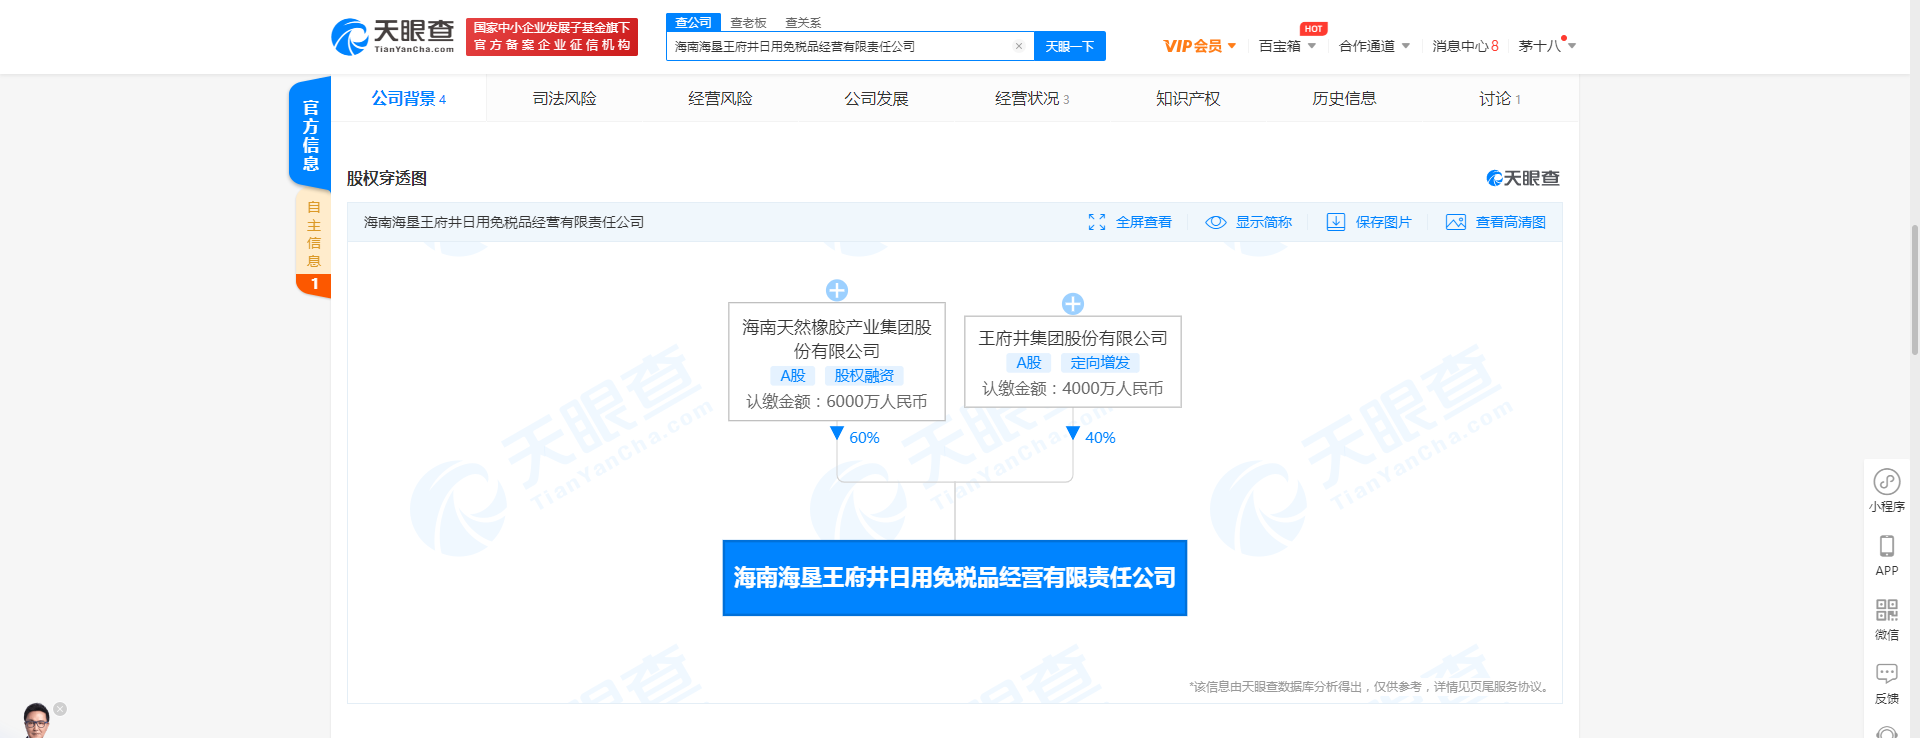Viewport: 1920px width, 738px height.
Task: Switch to the 司法风险 tab
Action: [x=564, y=99]
